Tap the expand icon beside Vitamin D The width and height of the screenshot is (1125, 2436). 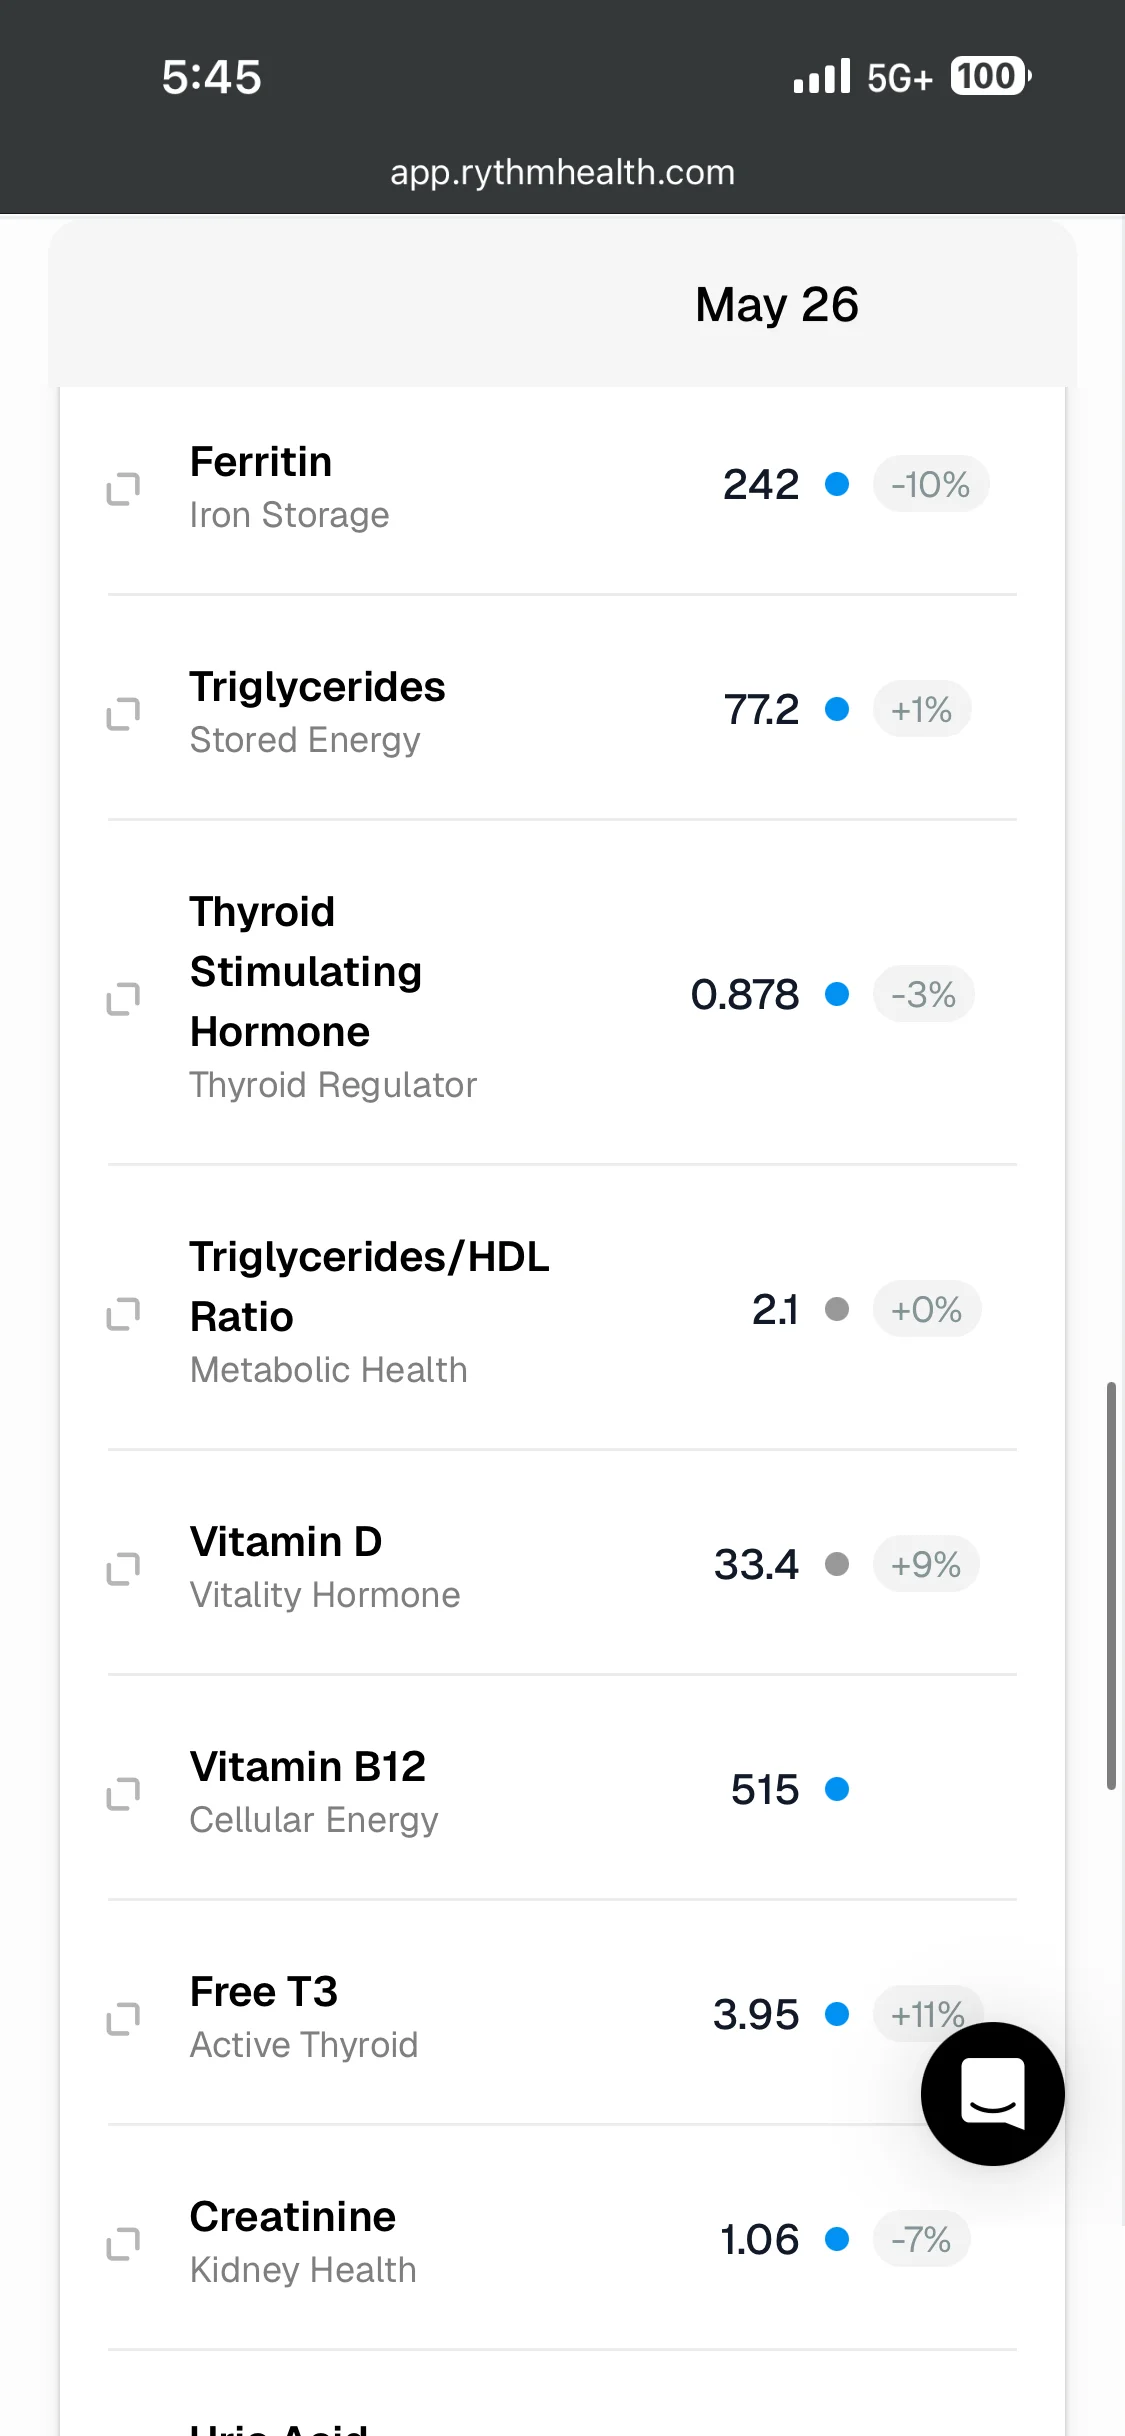pos(123,1568)
